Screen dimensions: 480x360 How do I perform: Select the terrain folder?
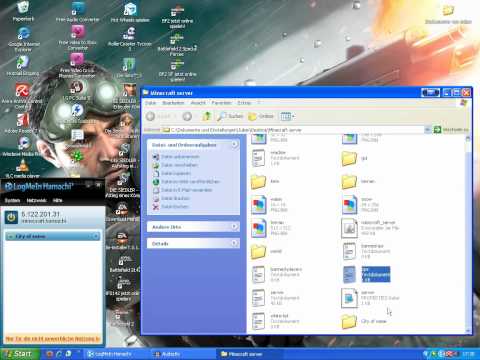coord(349,182)
